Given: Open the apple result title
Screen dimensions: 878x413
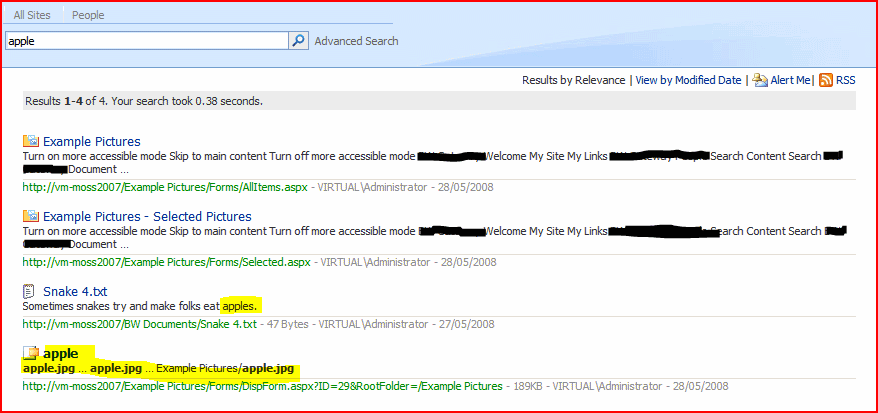Looking at the screenshot, I should pyautogui.click(x=61, y=353).
